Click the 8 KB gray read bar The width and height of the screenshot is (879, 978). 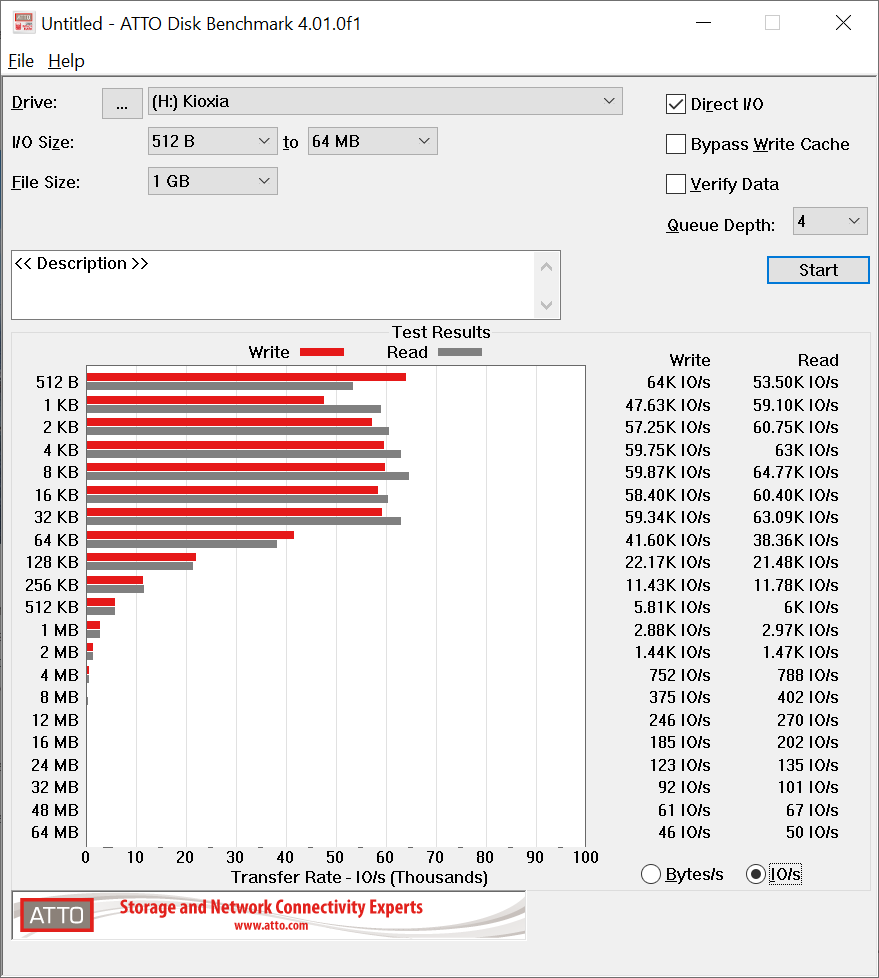(x=248, y=476)
